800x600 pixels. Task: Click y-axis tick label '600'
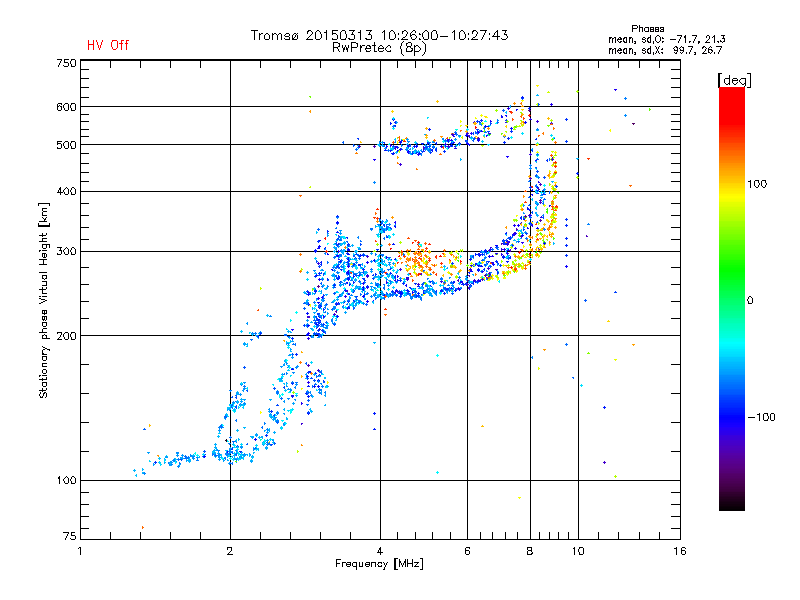tap(66, 107)
